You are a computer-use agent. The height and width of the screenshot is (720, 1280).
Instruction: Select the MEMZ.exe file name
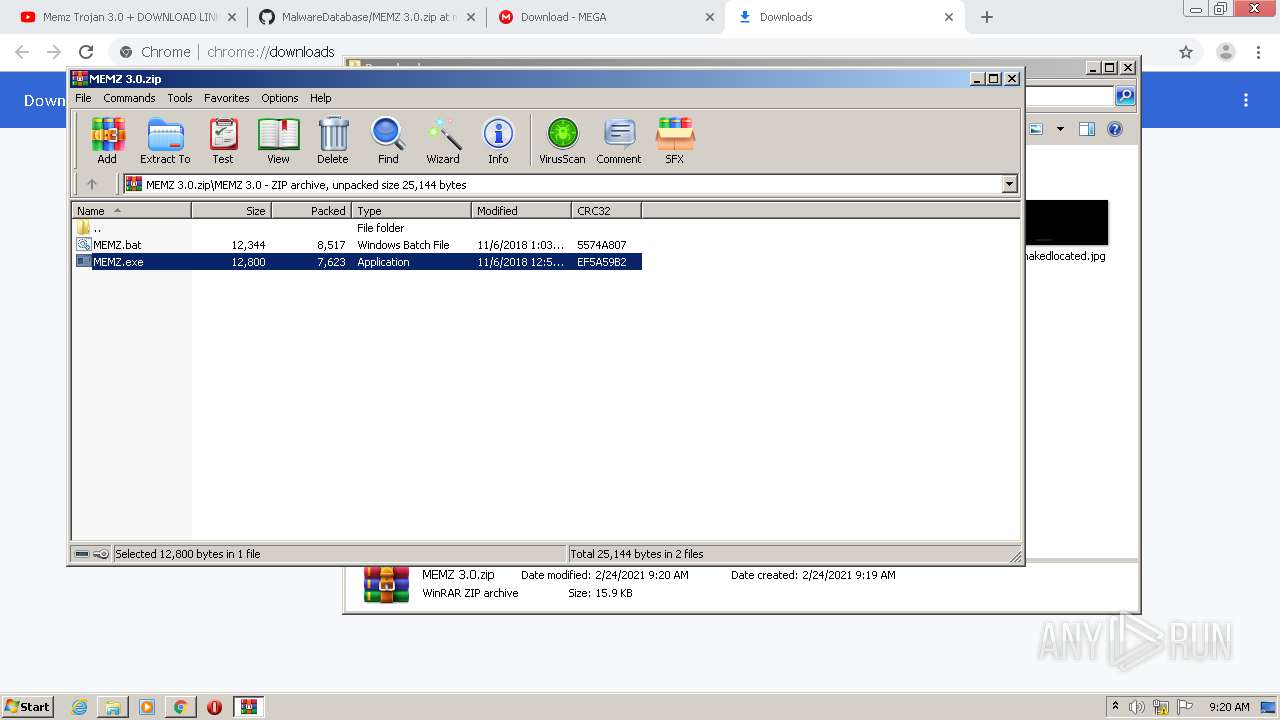(x=118, y=262)
